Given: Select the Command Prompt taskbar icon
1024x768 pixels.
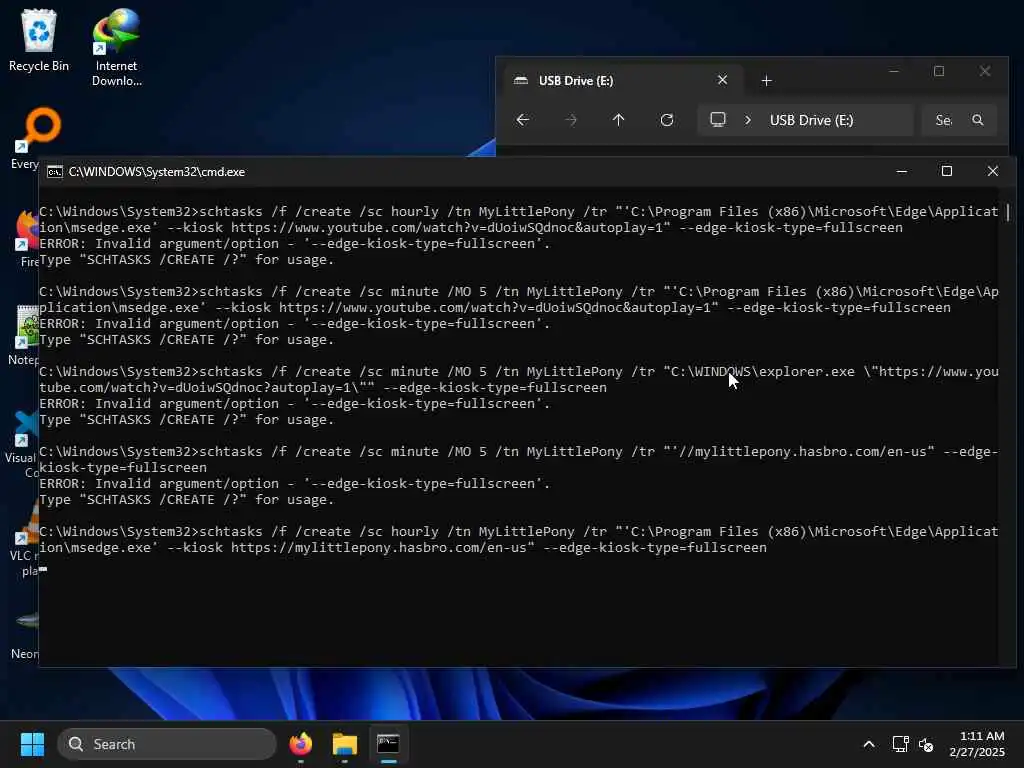Looking at the screenshot, I should tap(388, 744).
